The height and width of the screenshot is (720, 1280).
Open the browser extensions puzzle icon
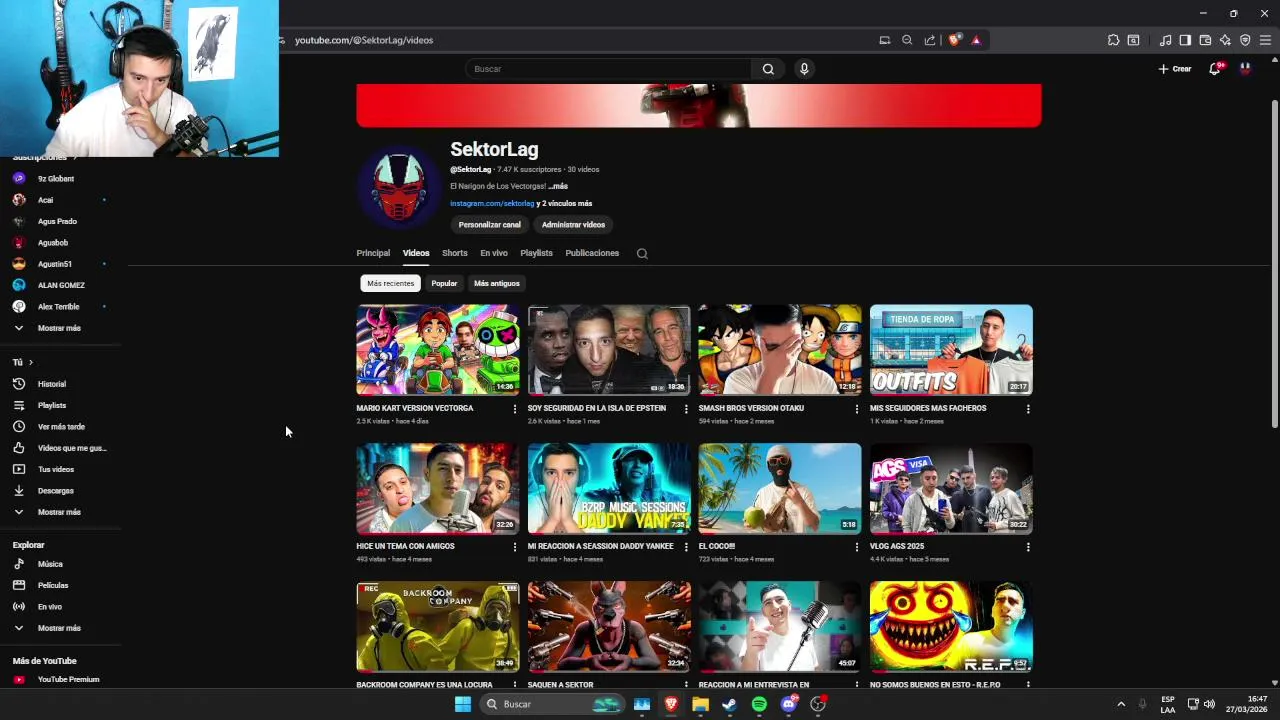(1113, 40)
